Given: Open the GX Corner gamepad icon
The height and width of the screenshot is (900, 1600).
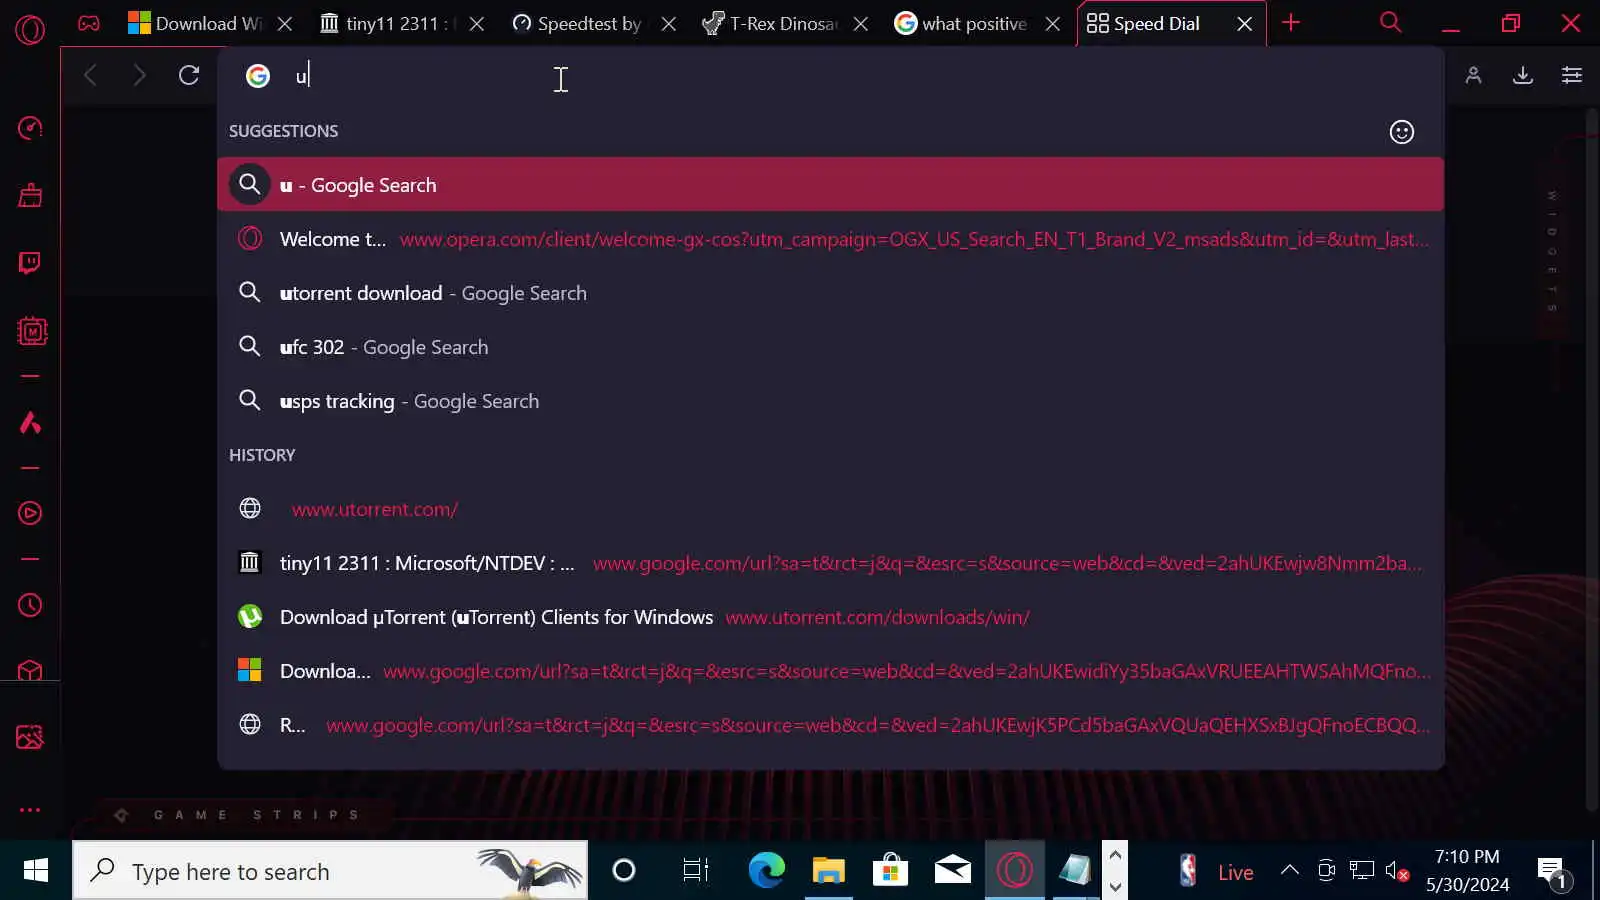Looking at the screenshot, I should pyautogui.click(x=89, y=23).
